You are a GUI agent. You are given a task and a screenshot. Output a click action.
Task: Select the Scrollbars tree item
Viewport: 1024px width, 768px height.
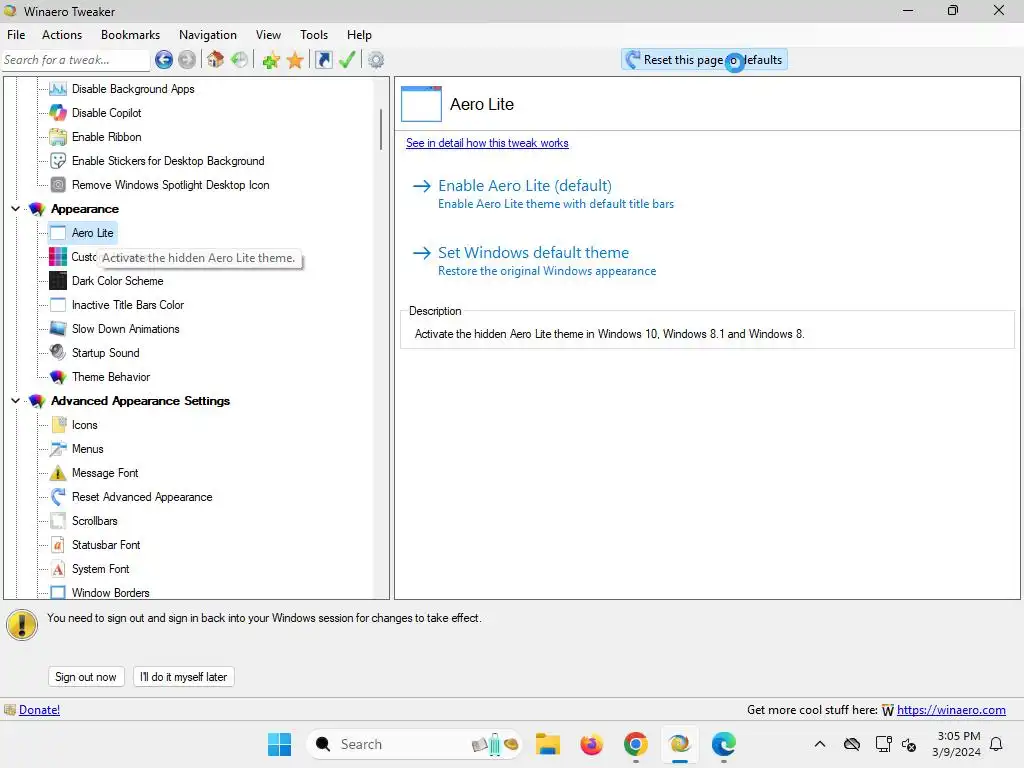95,521
